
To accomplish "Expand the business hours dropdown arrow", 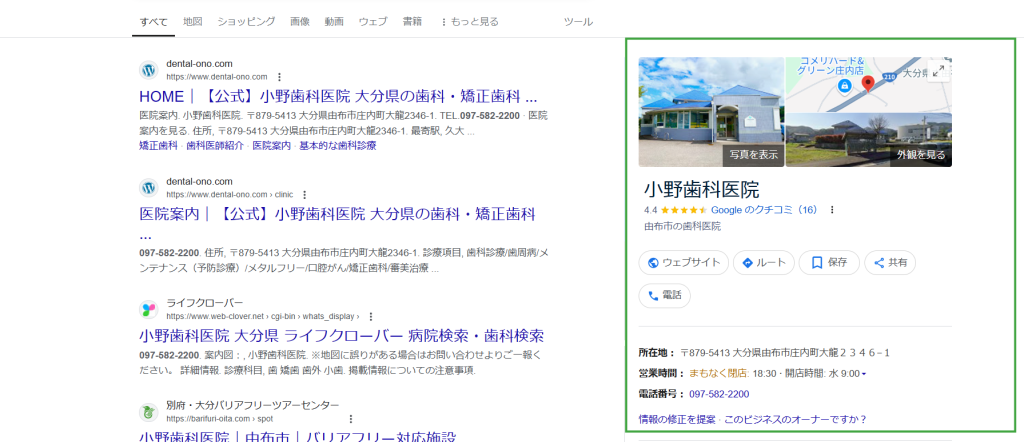I will [864, 374].
